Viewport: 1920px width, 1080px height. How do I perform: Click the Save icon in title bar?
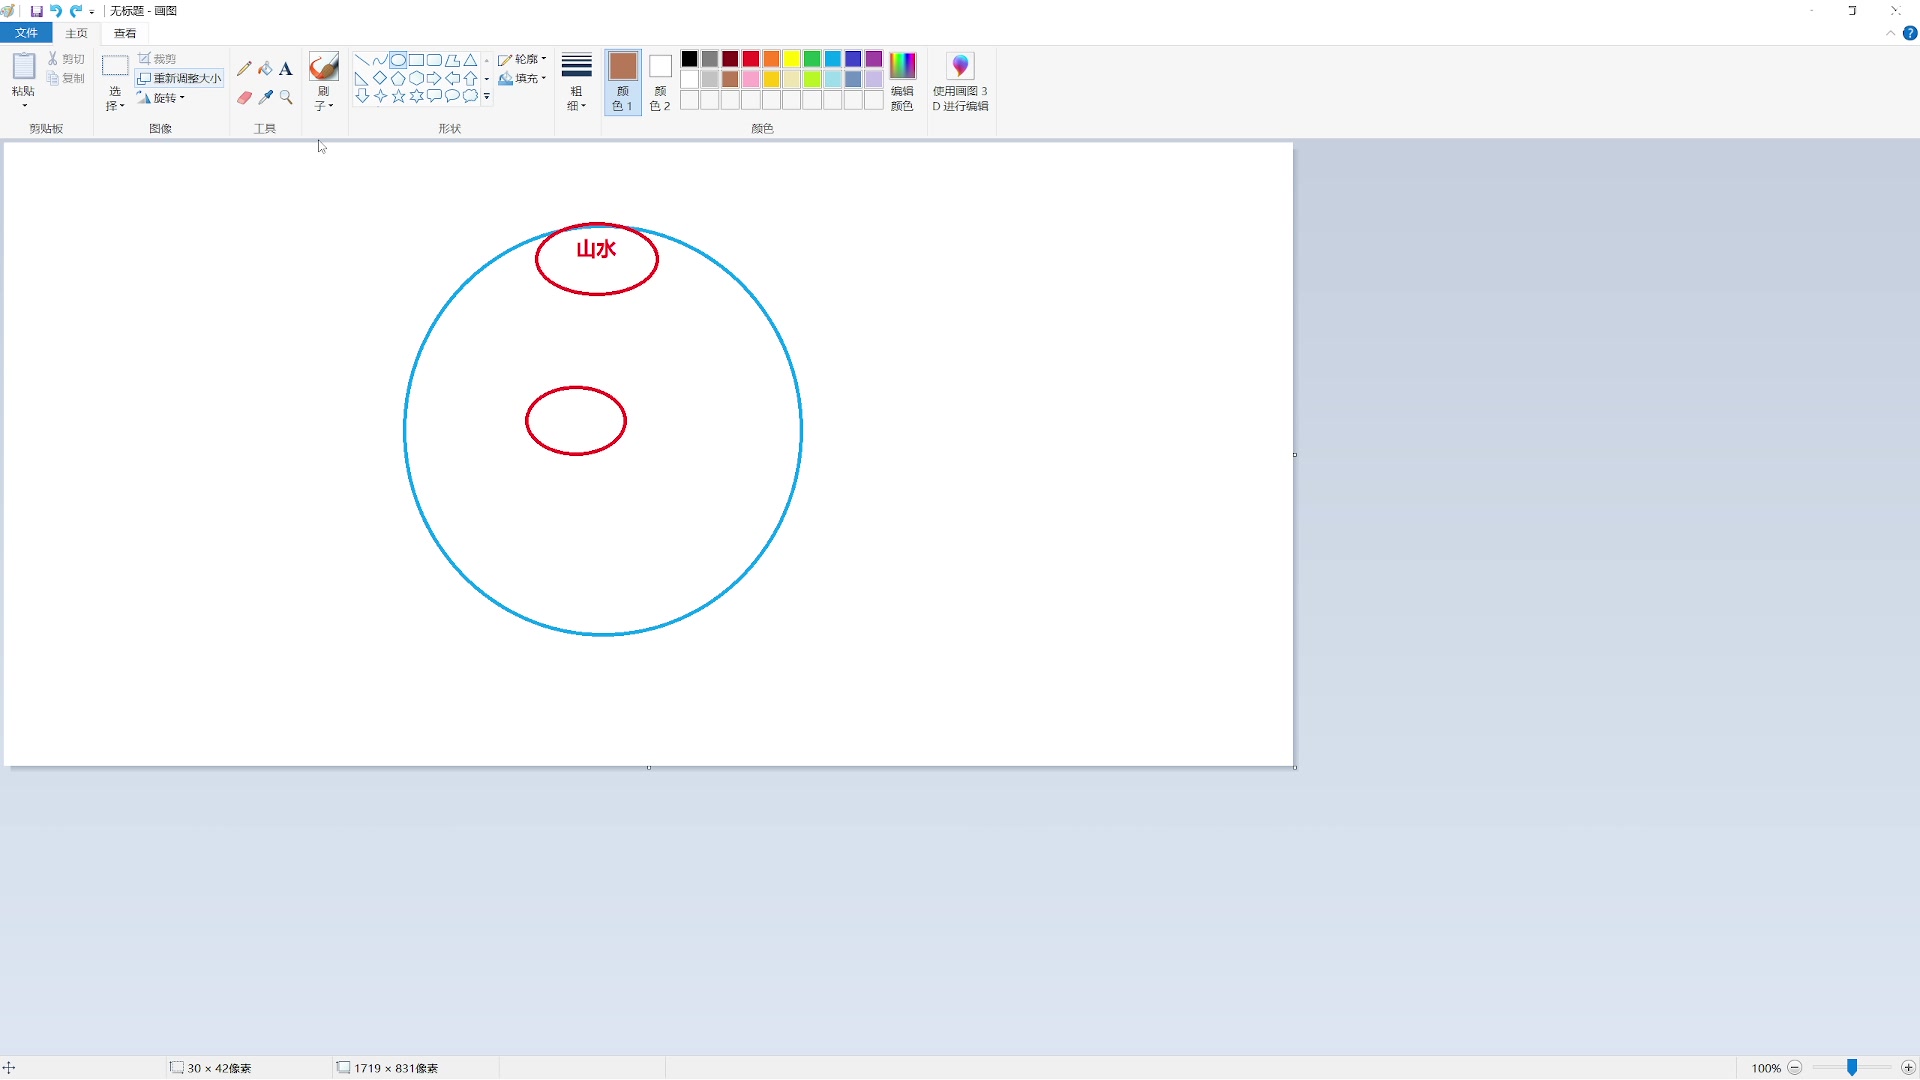click(x=37, y=11)
